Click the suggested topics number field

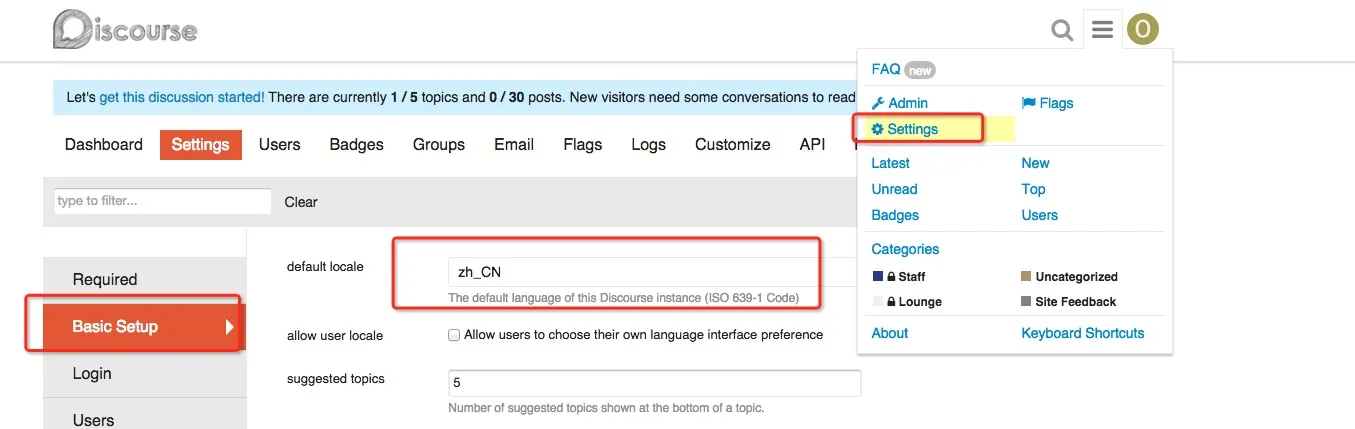coord(654,383)
